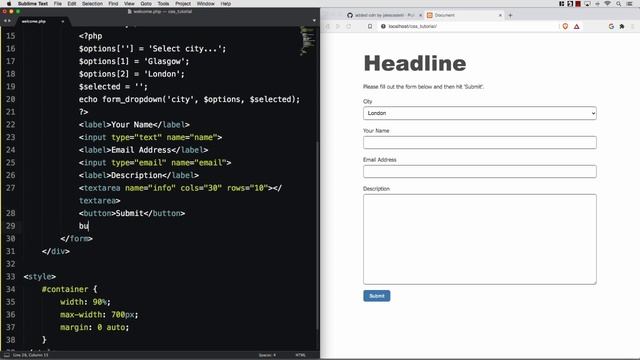Open the City dropdown showing London
The width and height of the screenshot is (640, 360).
(x=480, y=113)
